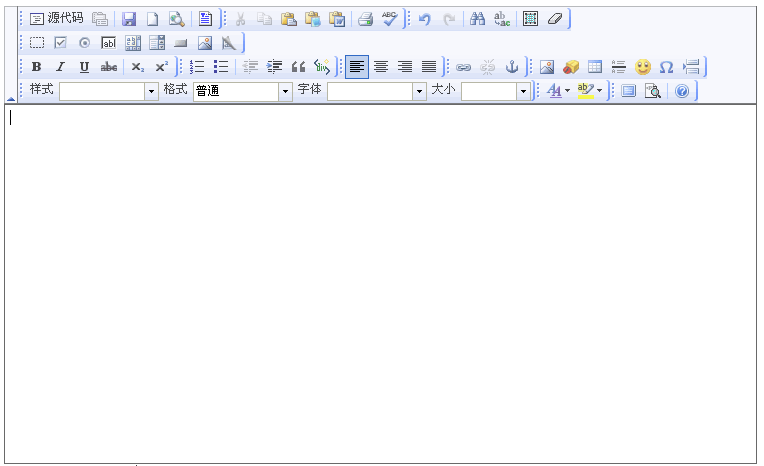Insert an image from editing toolbar
Viewport: 764px width, 466px height.
point(547,67)
